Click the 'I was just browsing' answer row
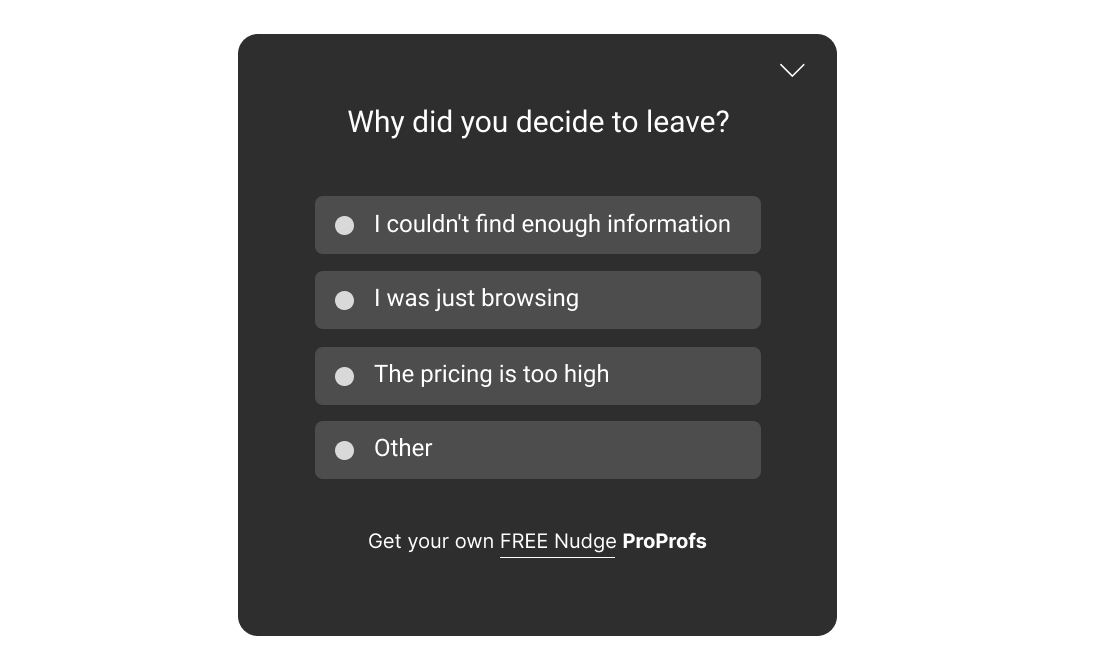The height and width of the screenshot is (670, 1108). (537, 300)
